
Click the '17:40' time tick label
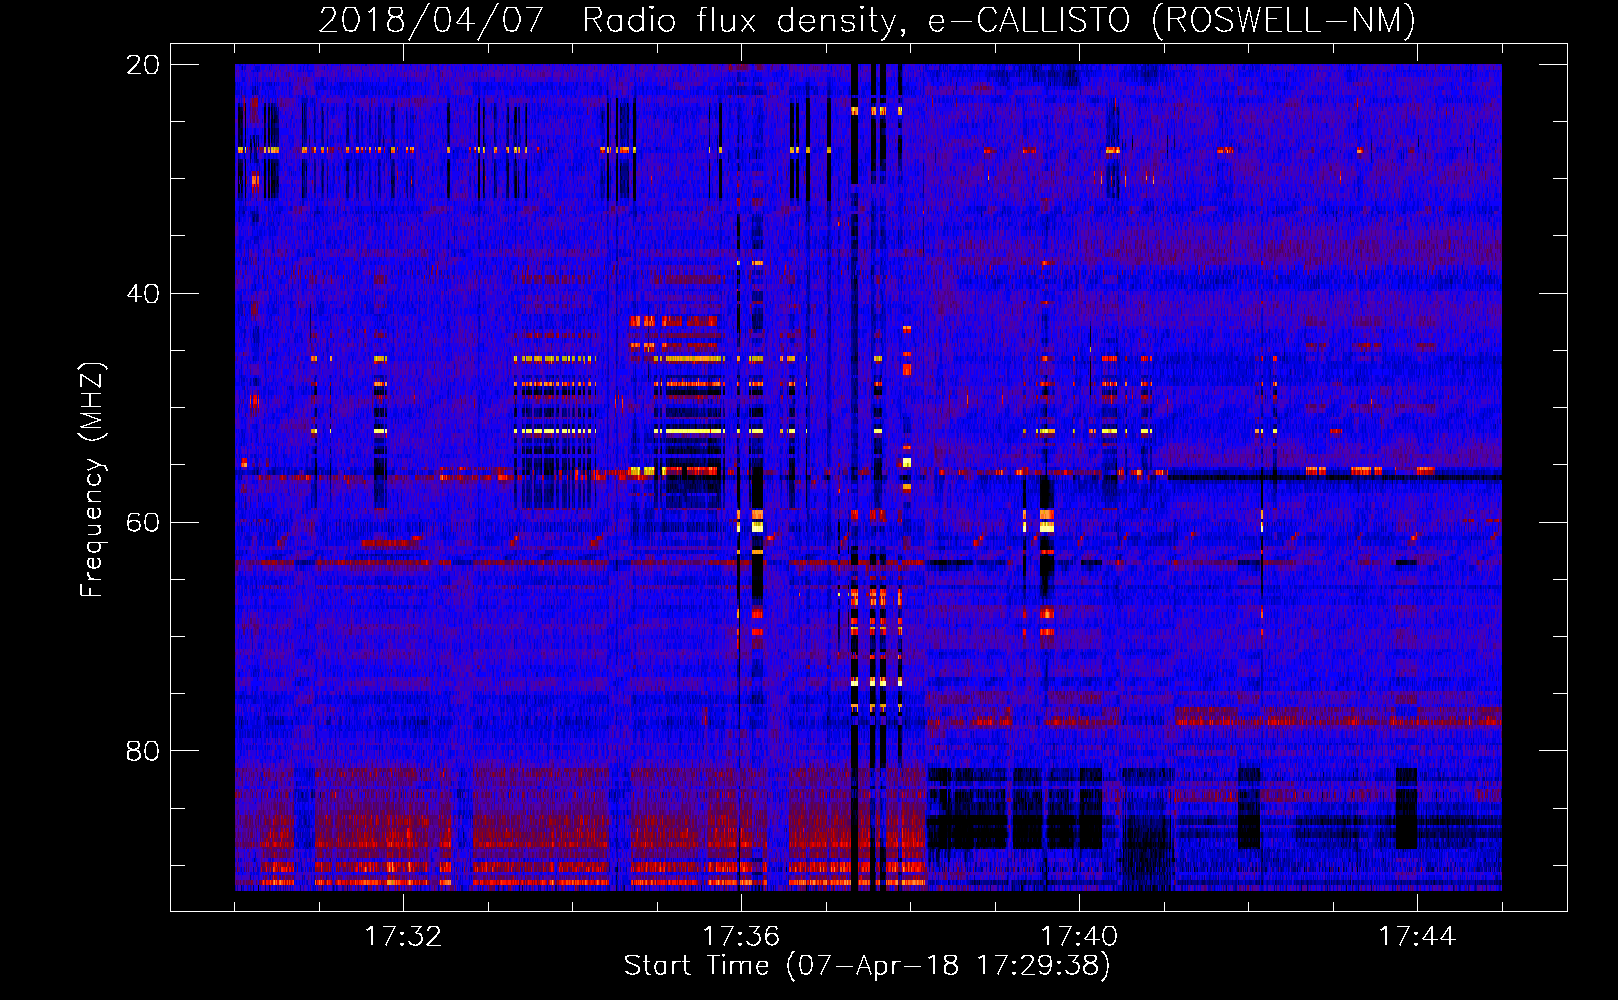pos(1079,936)
